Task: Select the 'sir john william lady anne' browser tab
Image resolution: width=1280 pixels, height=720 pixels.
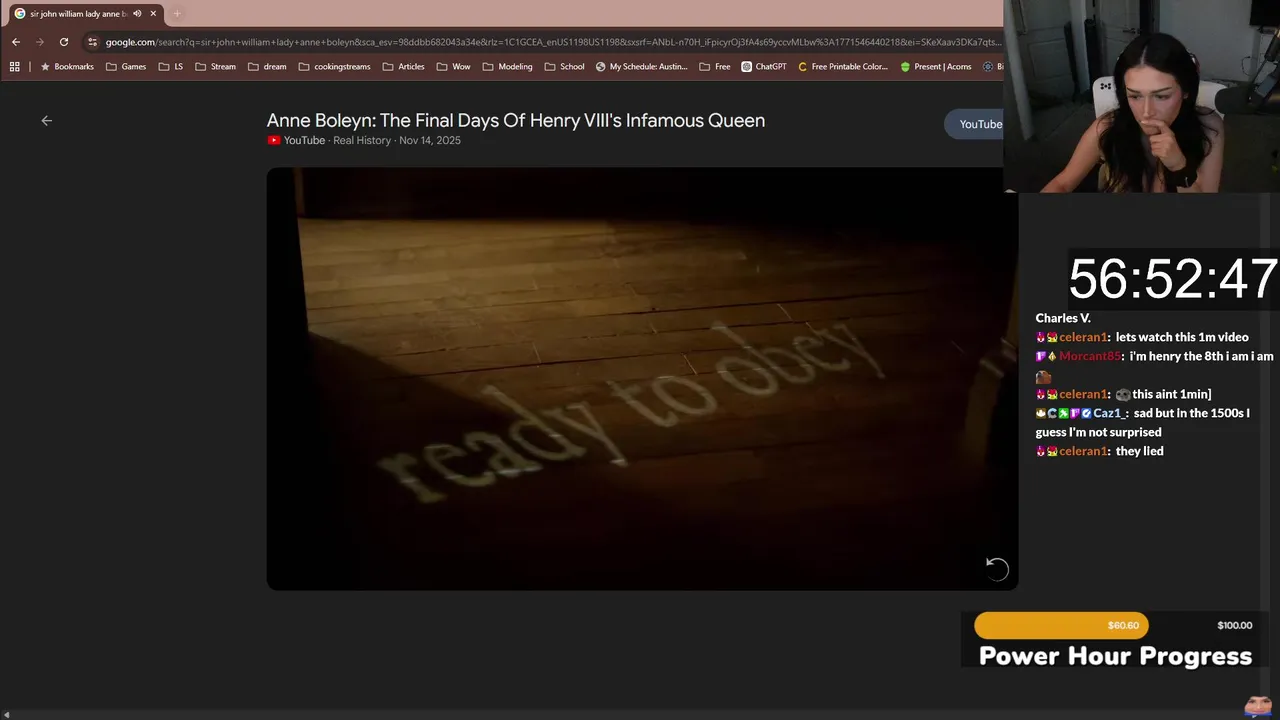Action: [x=85, y=14]
